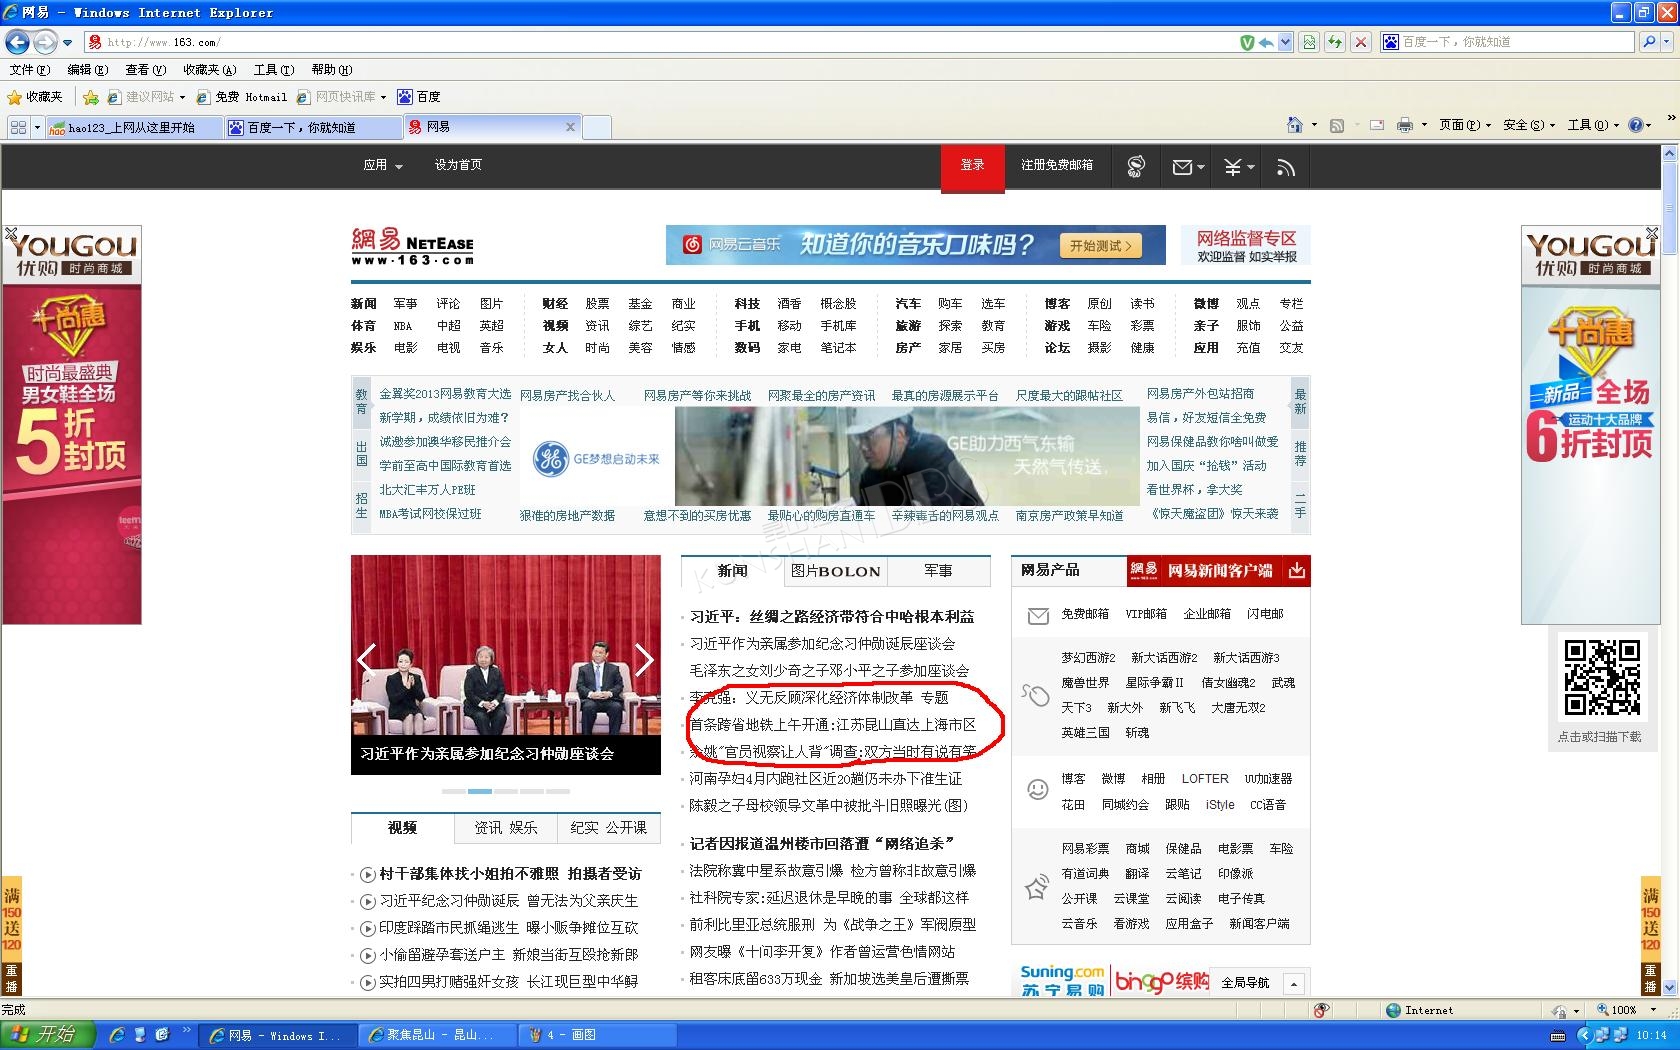The image size is (1680, 1050).
Task: Switch to the hao123 tab
Action: (134, 127)
